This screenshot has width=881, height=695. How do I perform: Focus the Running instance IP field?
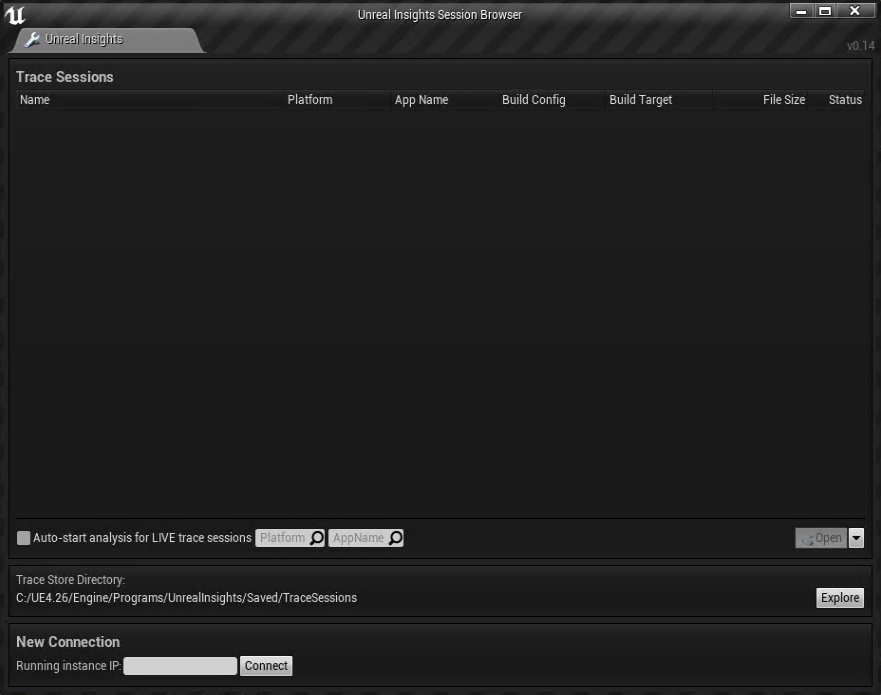[x=180, y=666]
